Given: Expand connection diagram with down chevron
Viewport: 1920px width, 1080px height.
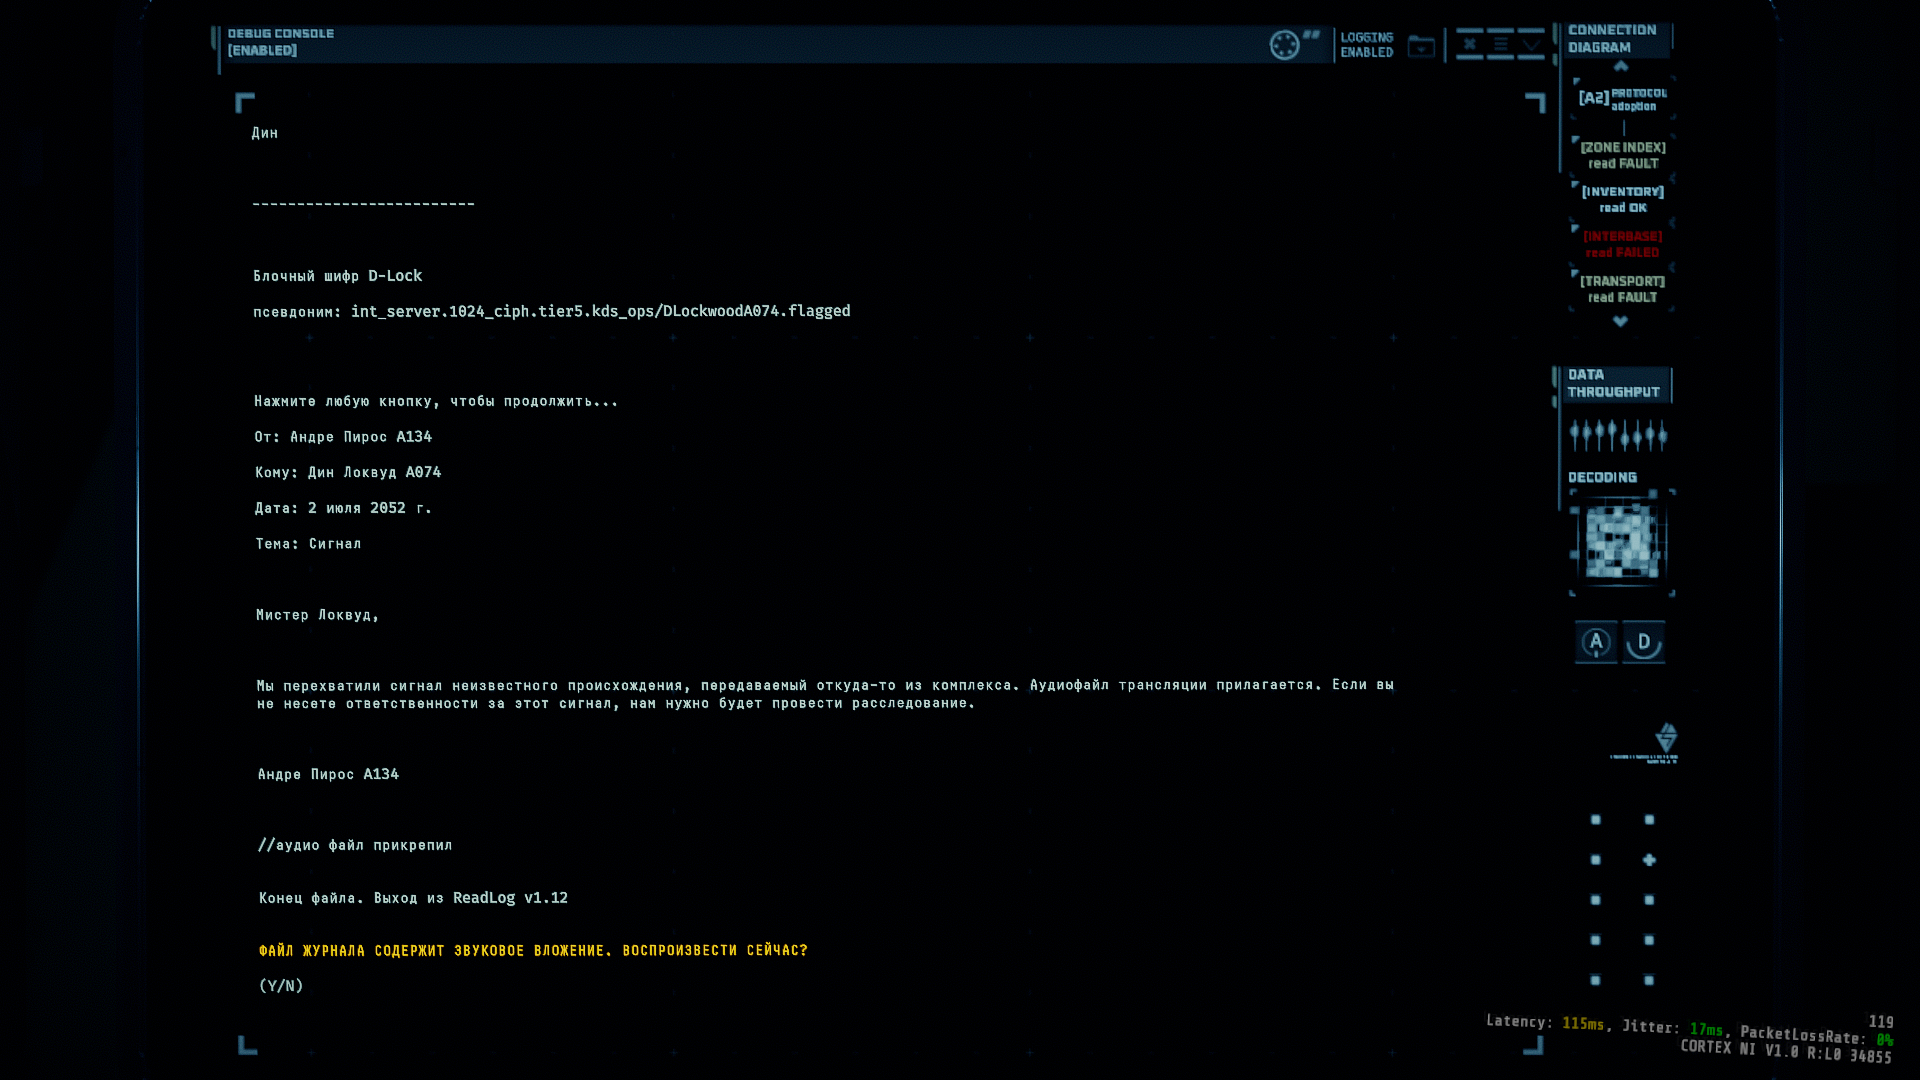Looking at the screenshot, I should [x=1620, y=321].
